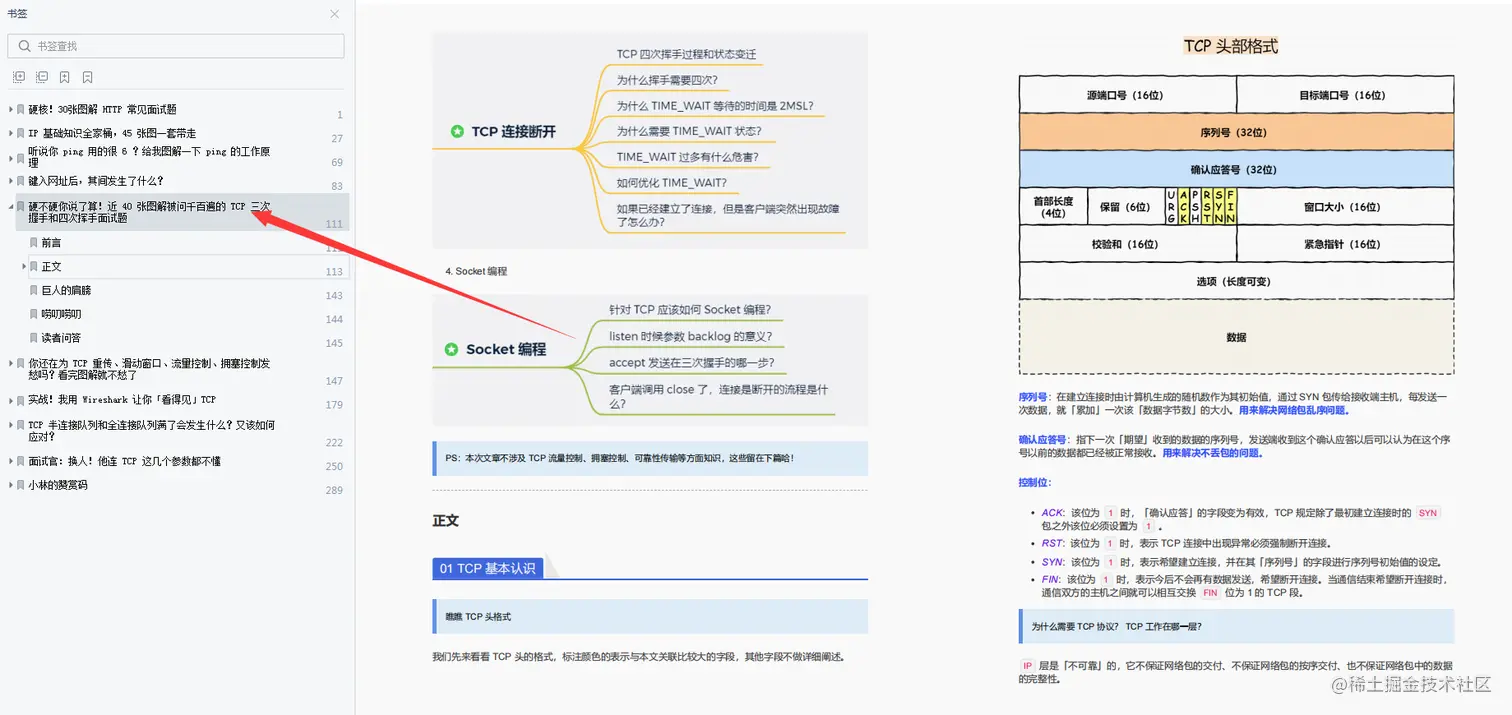Click the filled bookmark icon in the toolbar
The width and height of the screenshot is (1512, 715).
(x=64, y=76)
